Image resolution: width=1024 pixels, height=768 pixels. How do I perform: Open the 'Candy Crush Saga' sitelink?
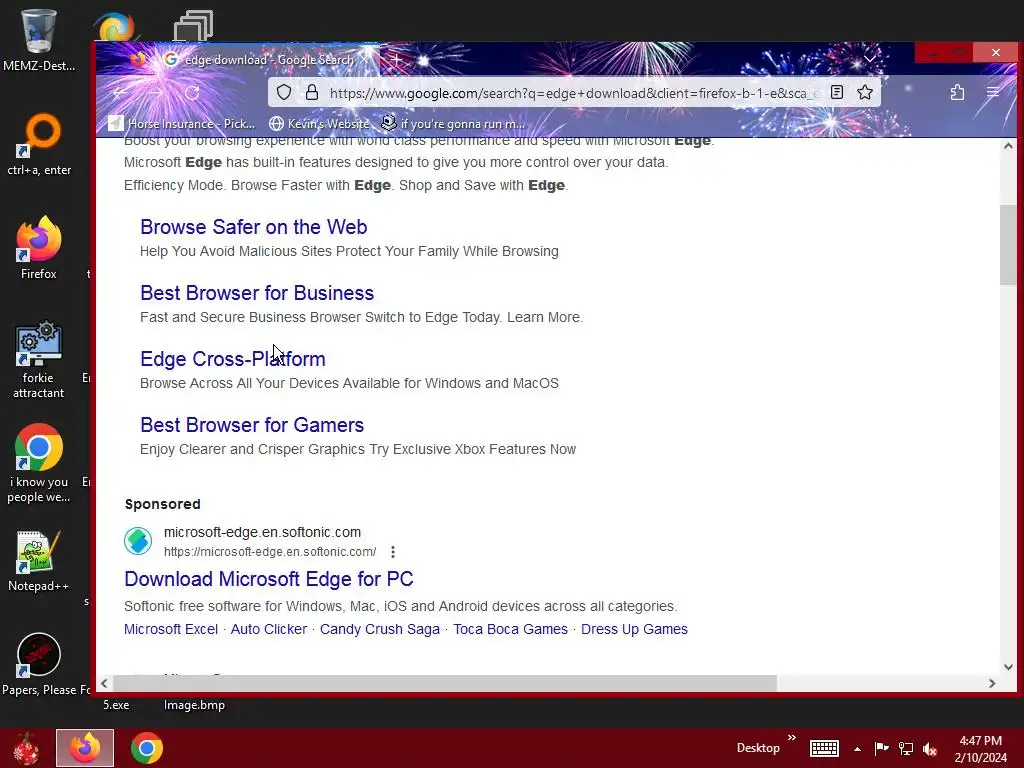pyautogui.click(x=379, y=629)
